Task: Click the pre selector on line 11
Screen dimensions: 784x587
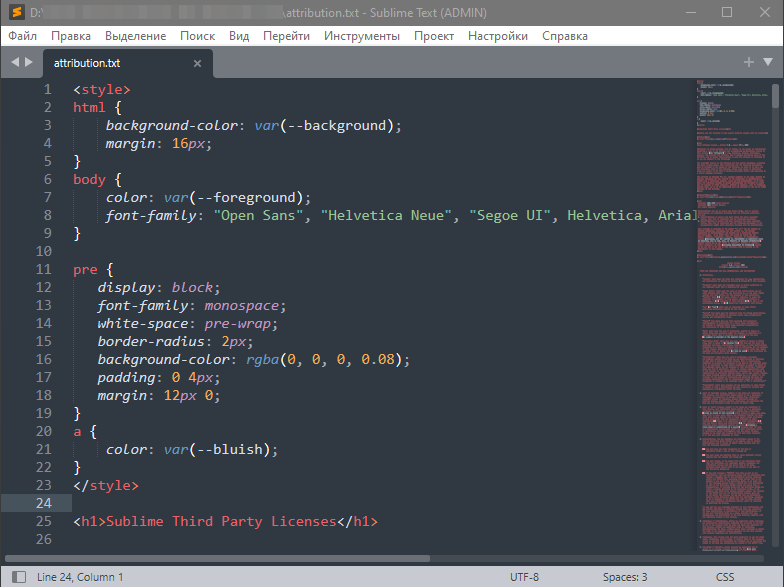Action: coord(85,270)
